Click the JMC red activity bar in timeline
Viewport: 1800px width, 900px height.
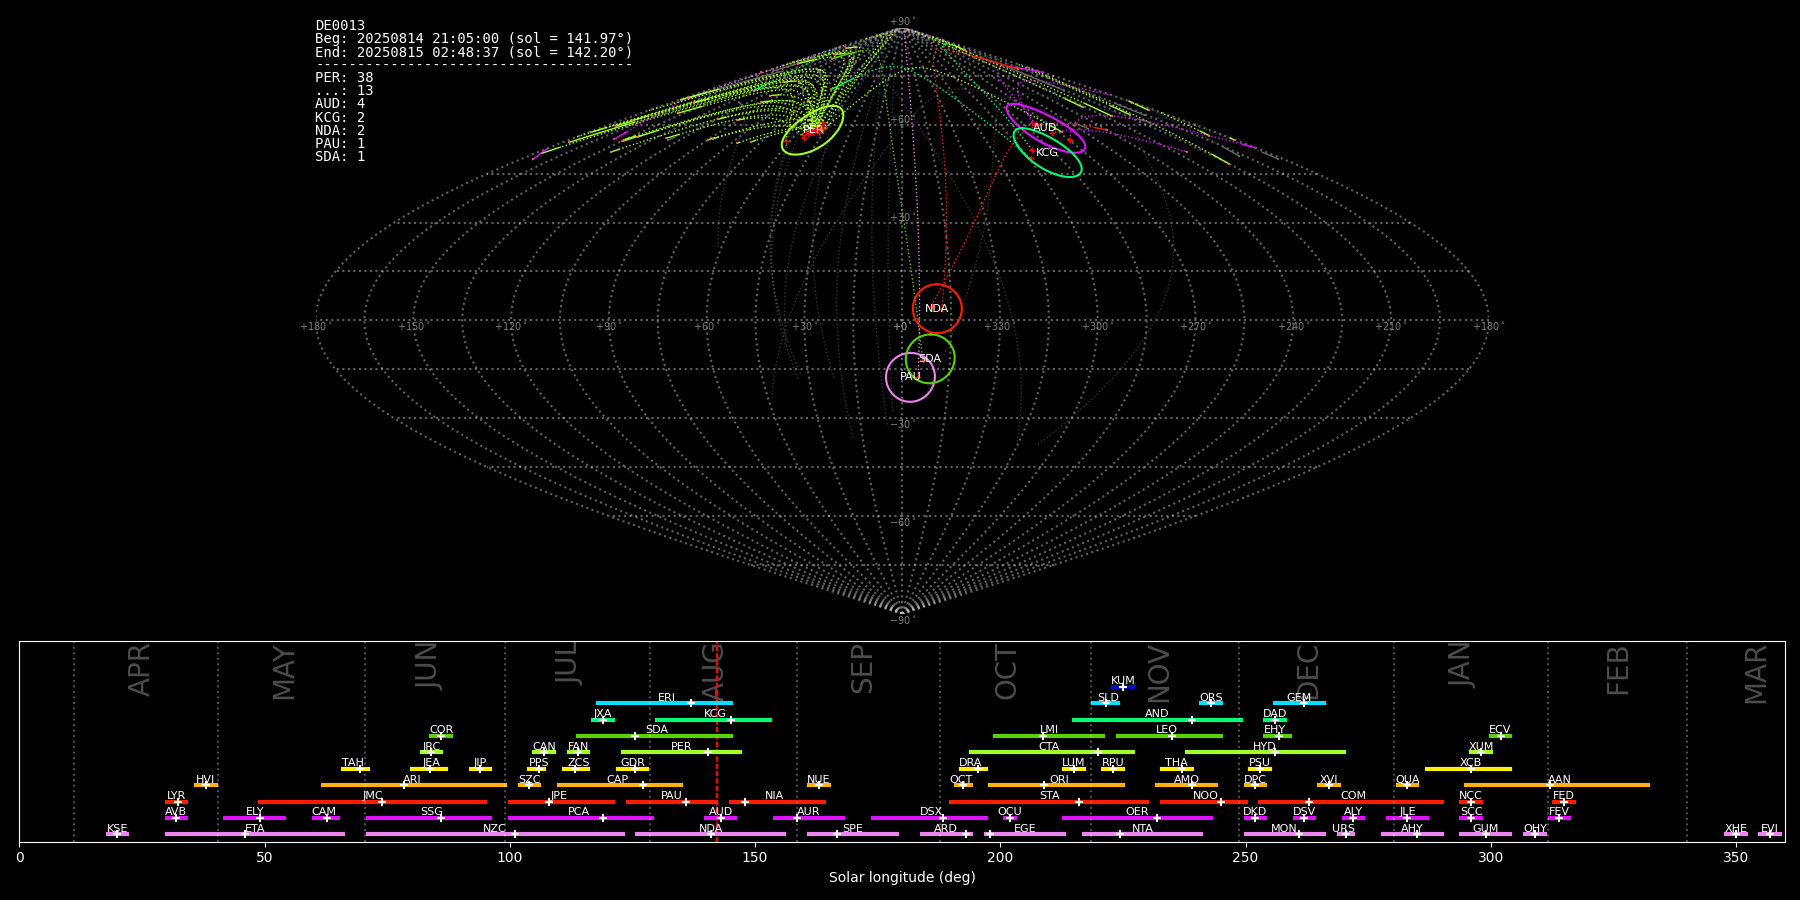(372, 802)
